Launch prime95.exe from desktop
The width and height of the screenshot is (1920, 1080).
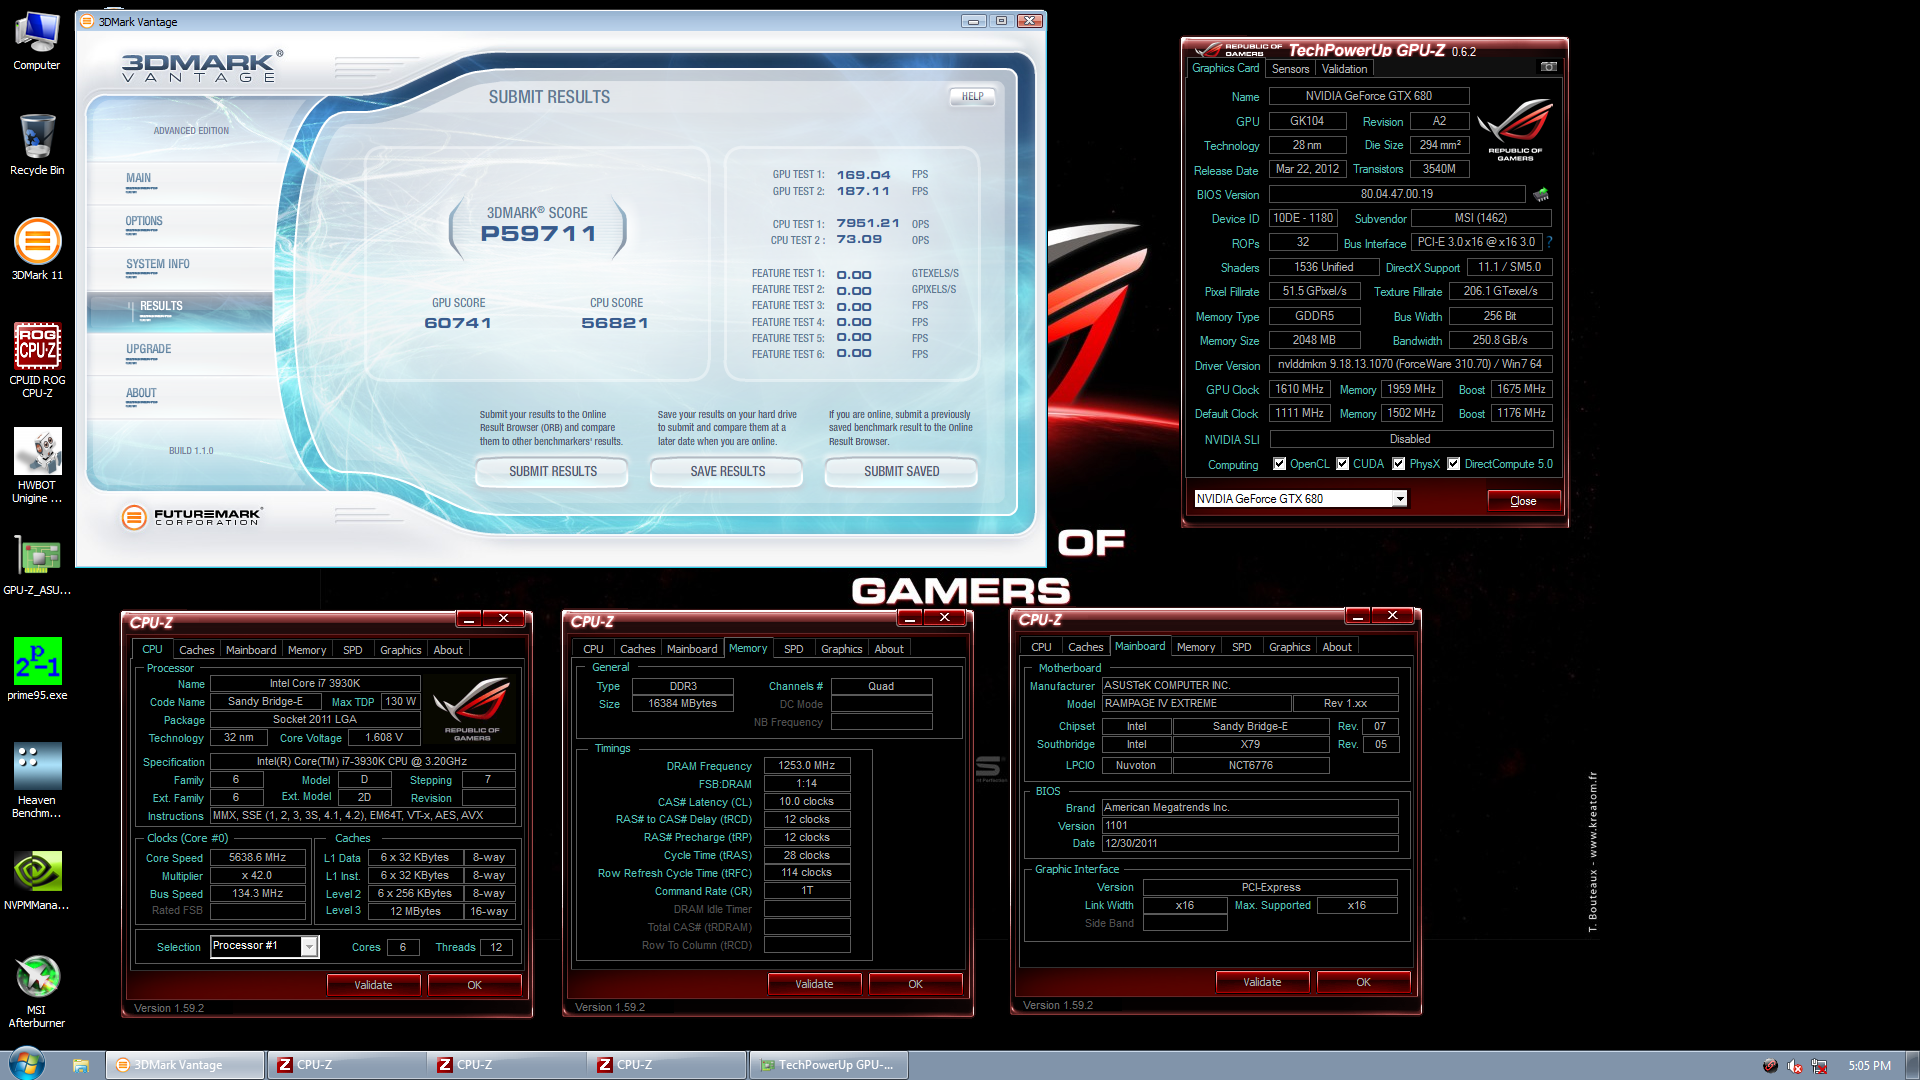pyautogui.click(x=37, y=670)
